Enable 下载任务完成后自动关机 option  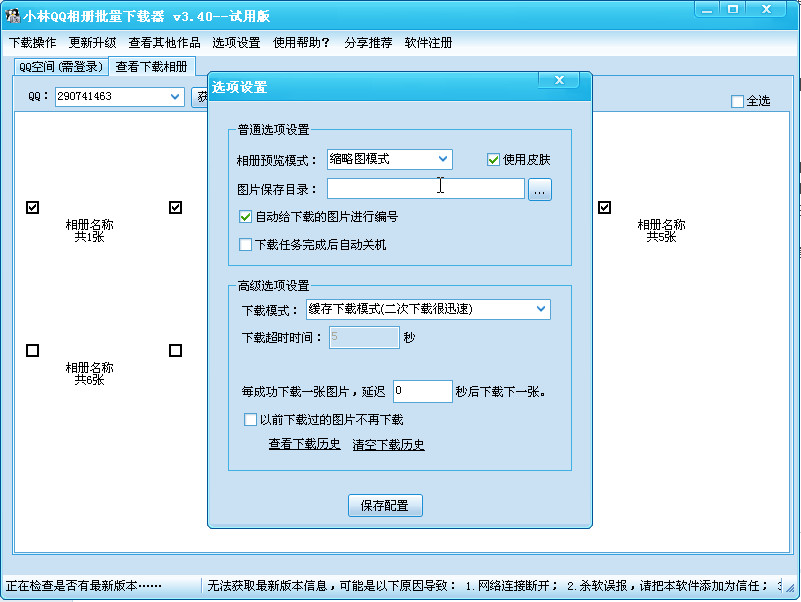[245, 244]
